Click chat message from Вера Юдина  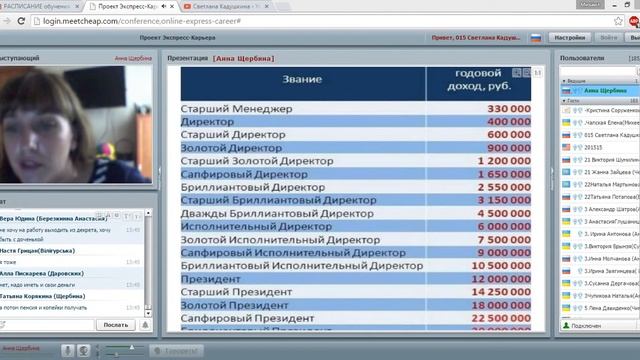tap(71, 229)
